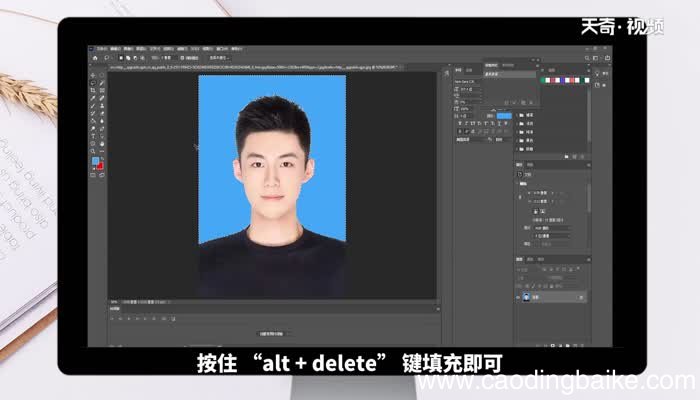Switch to the Channels tab
700x400 pixels.
(530, 259)
